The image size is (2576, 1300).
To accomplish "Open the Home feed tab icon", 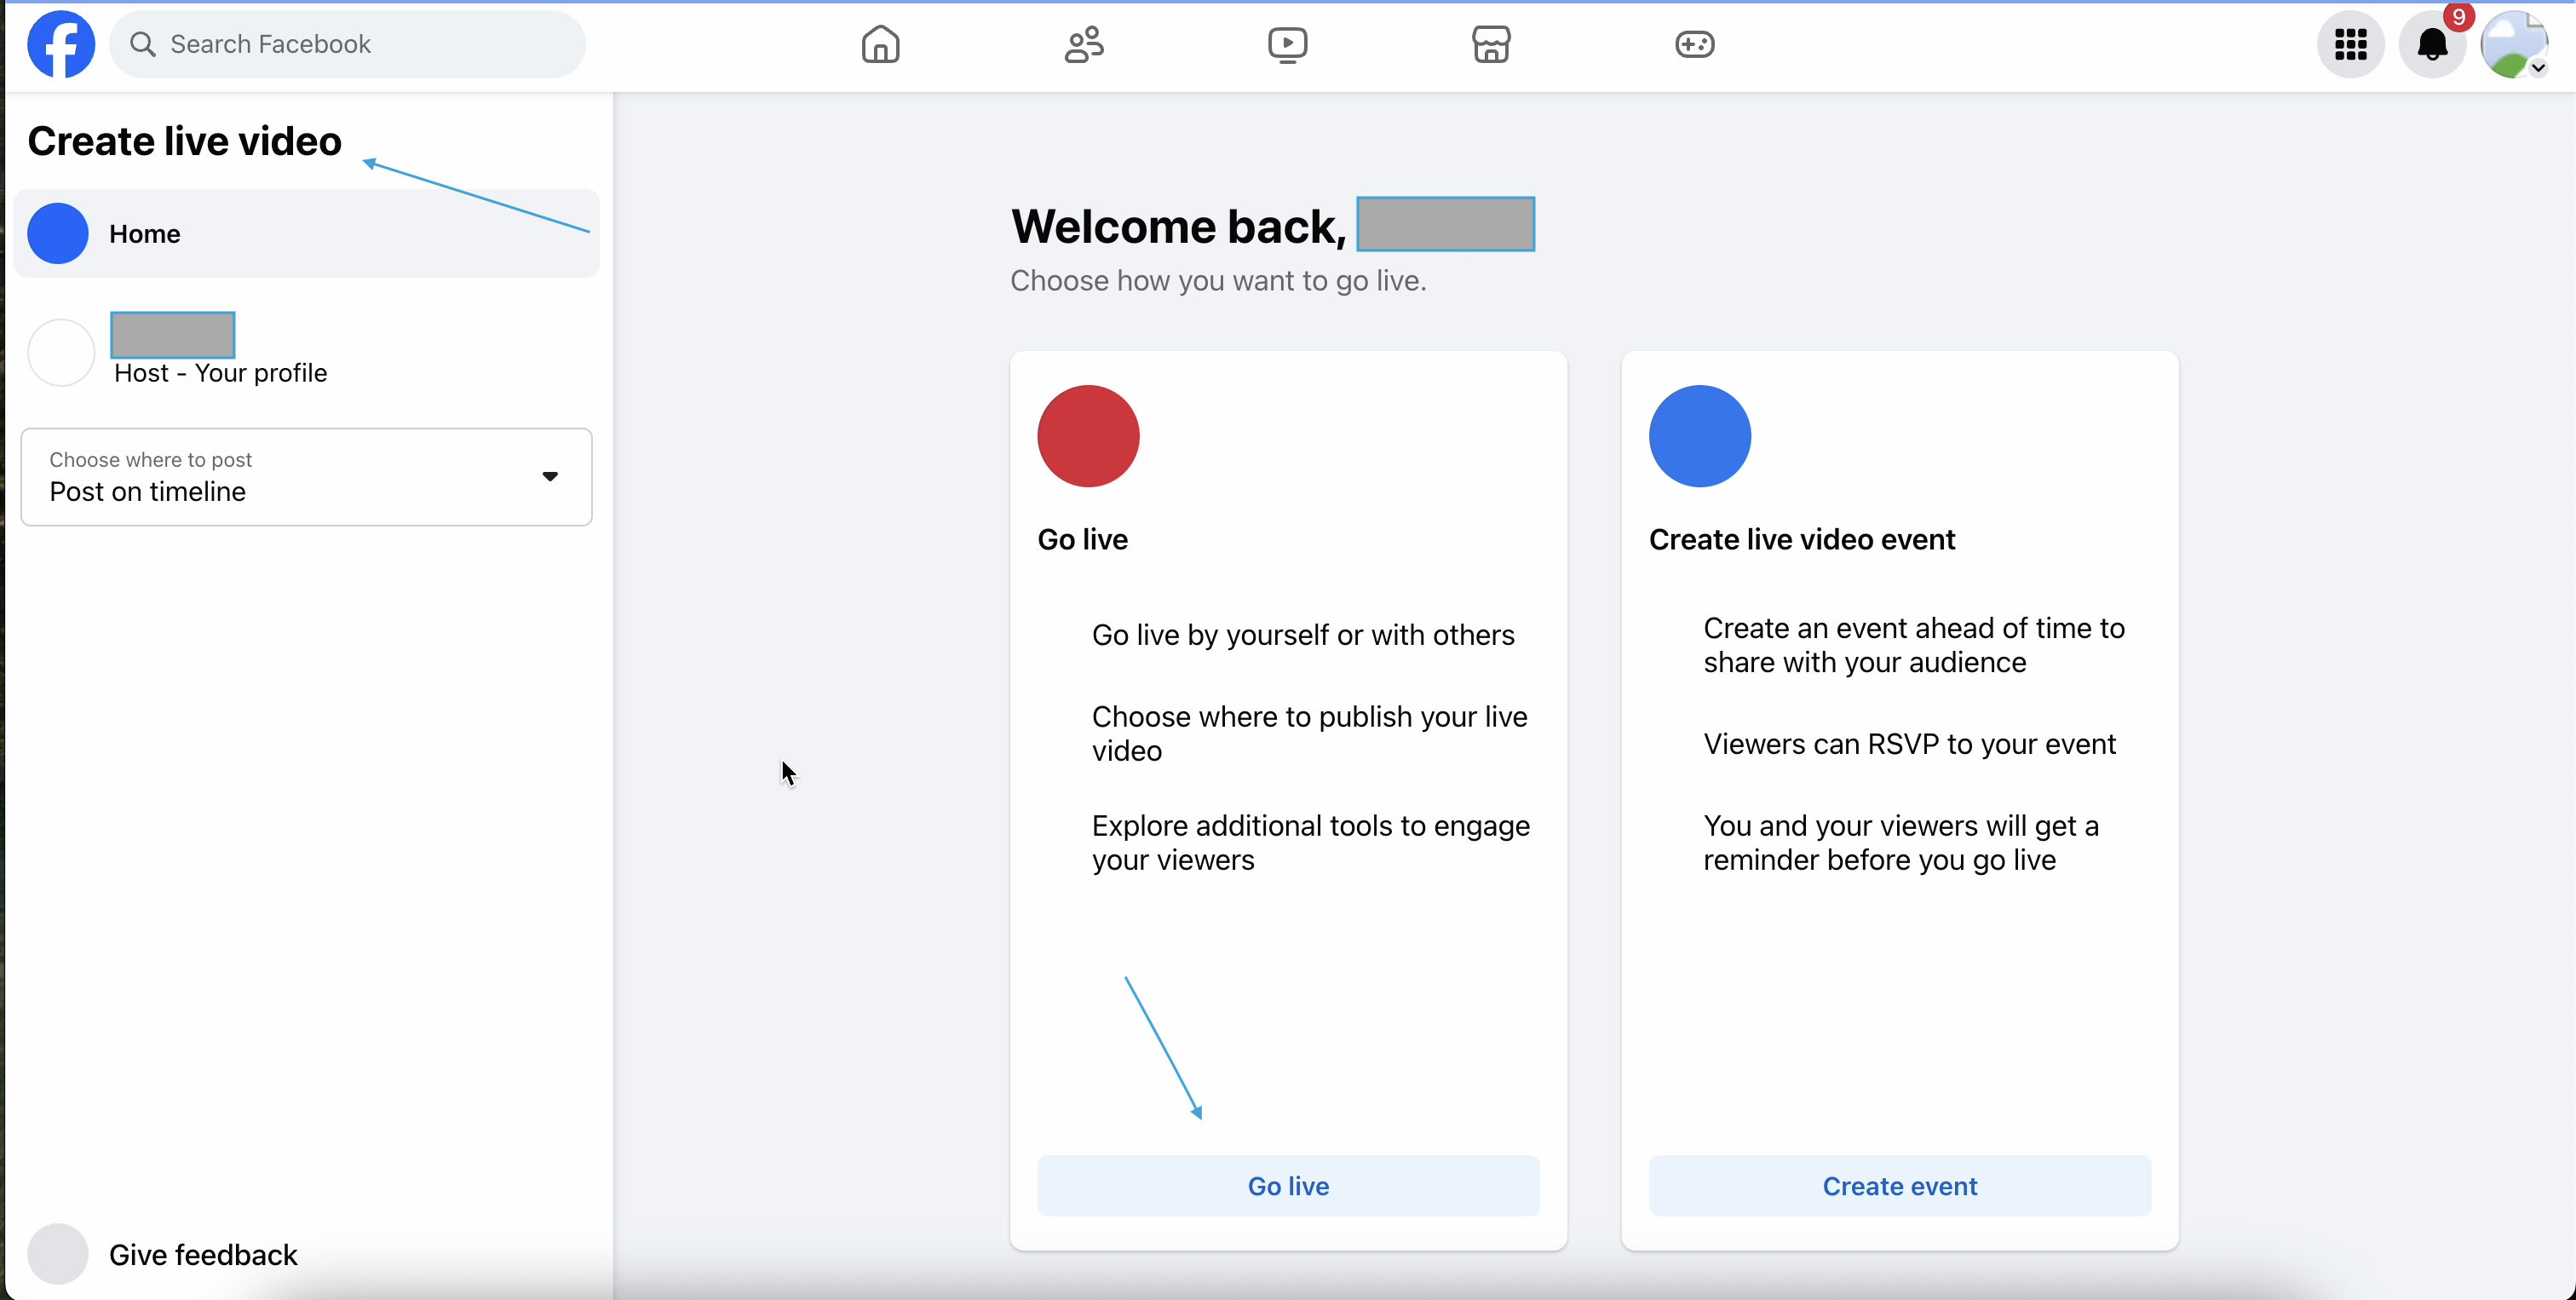I will (880, 44).
